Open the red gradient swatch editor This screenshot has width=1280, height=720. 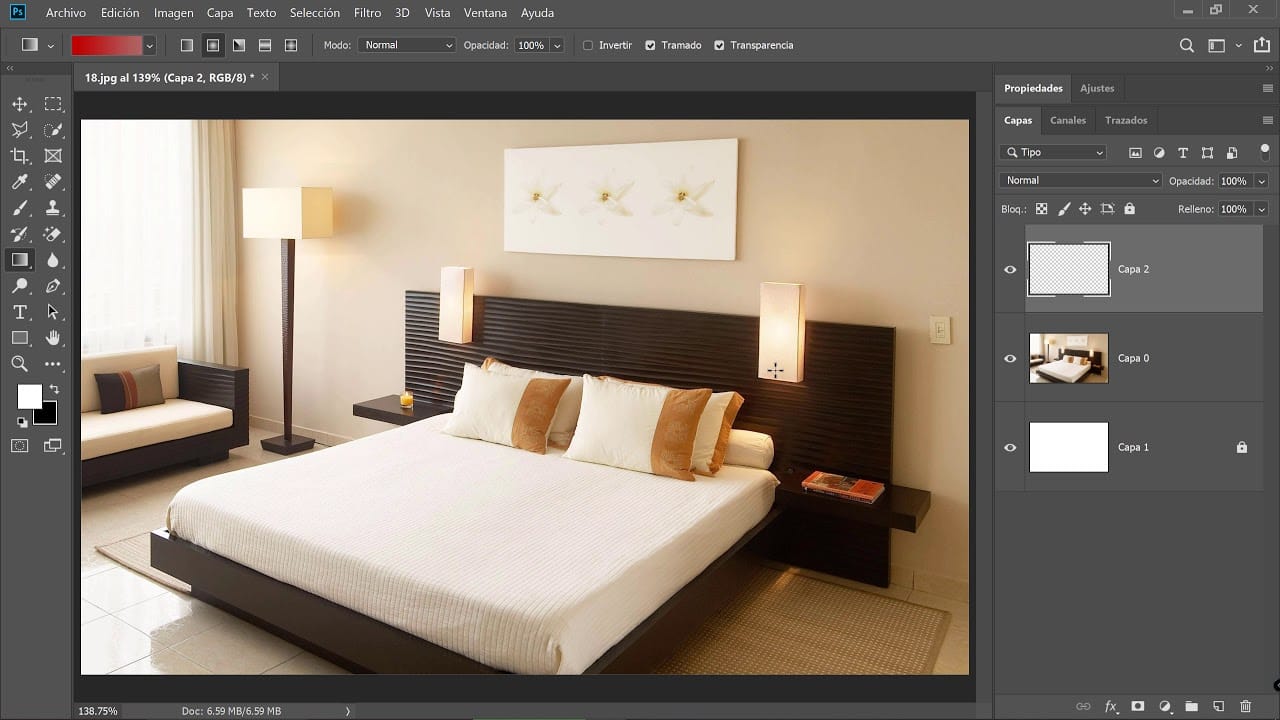[x=107, y=45]
